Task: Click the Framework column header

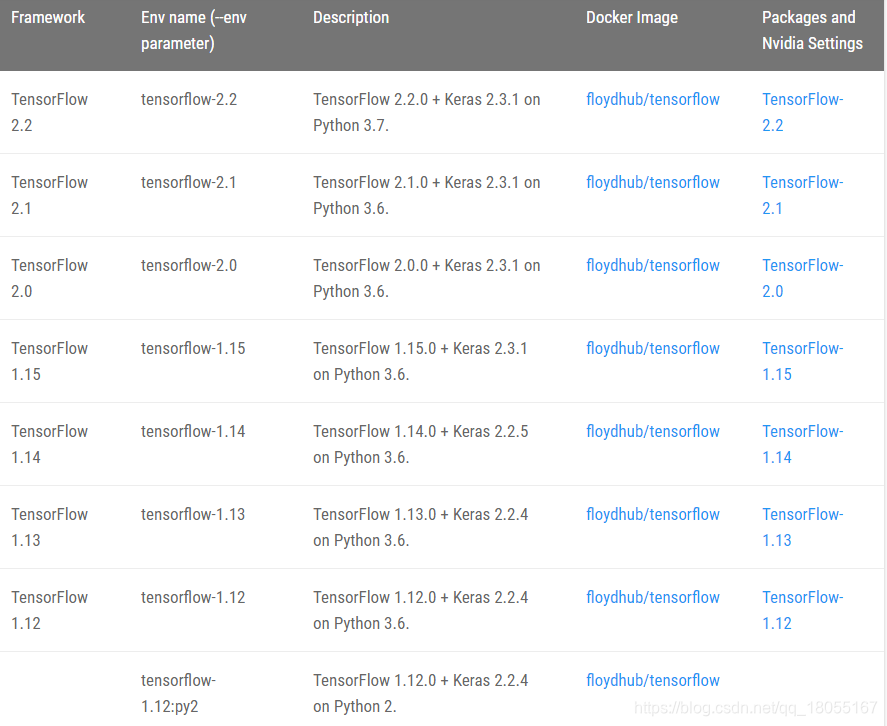Action: [48, 18]
